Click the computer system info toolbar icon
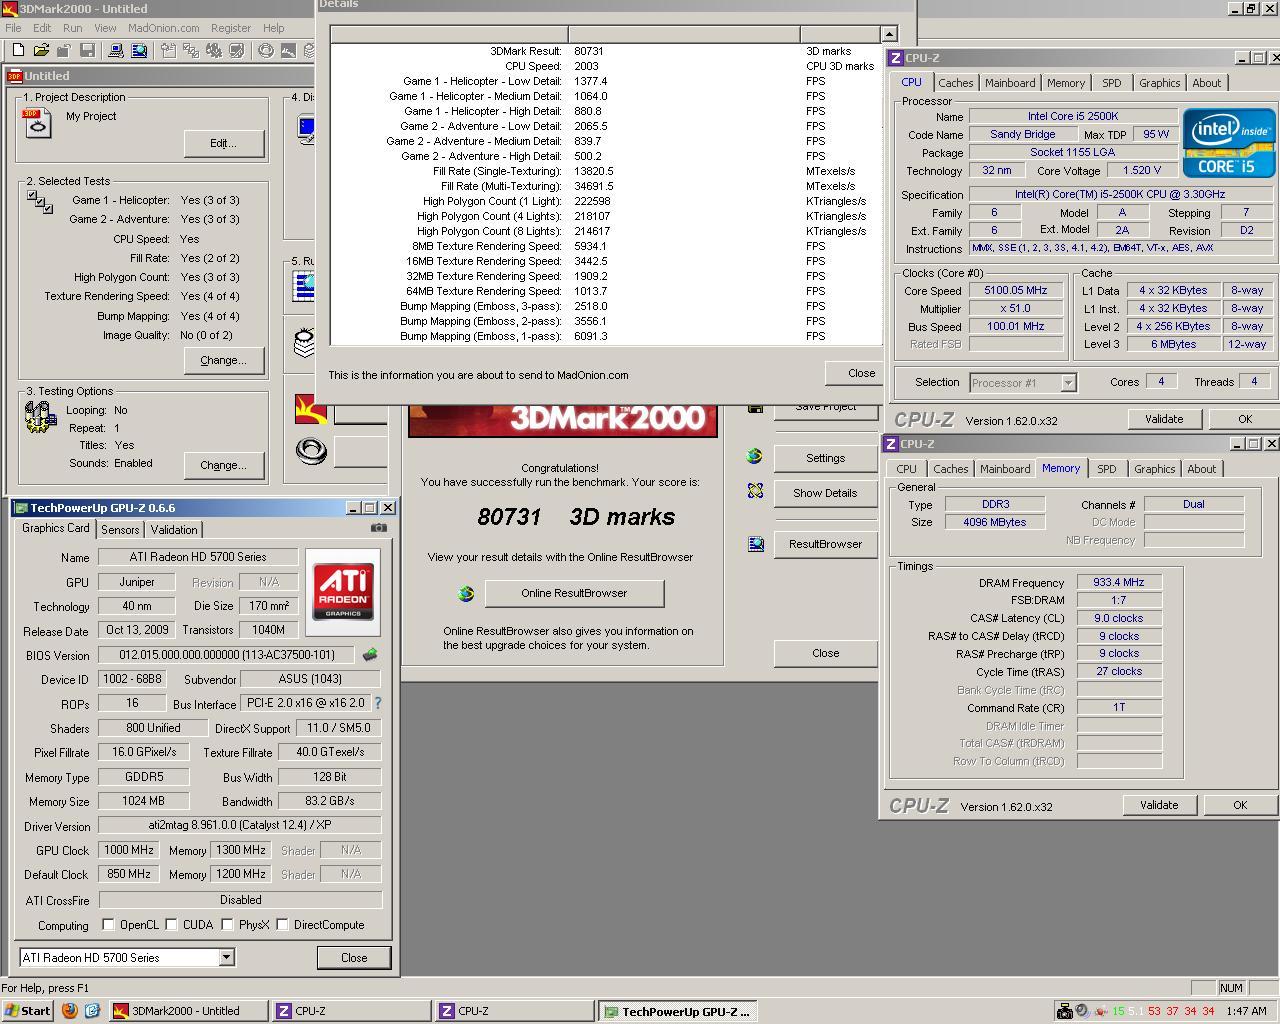 (116, 50)
